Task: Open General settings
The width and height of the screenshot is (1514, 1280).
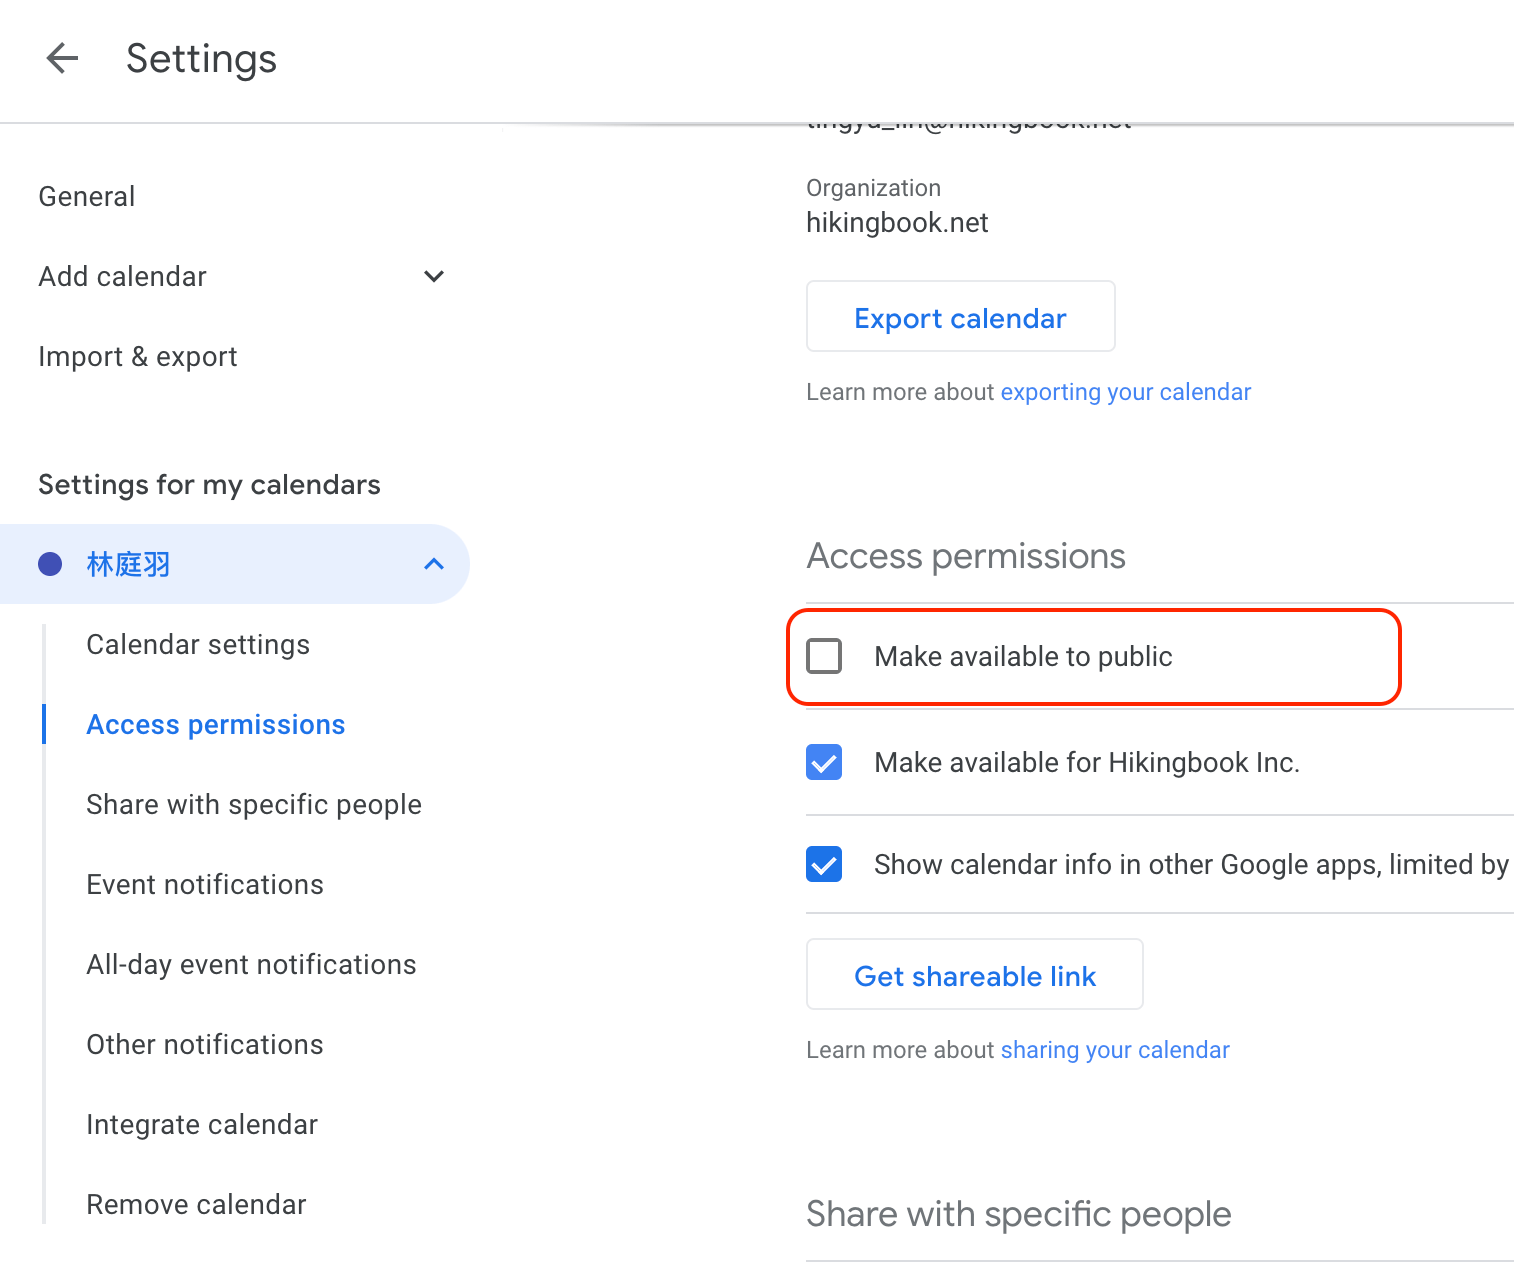Action: 87,196
